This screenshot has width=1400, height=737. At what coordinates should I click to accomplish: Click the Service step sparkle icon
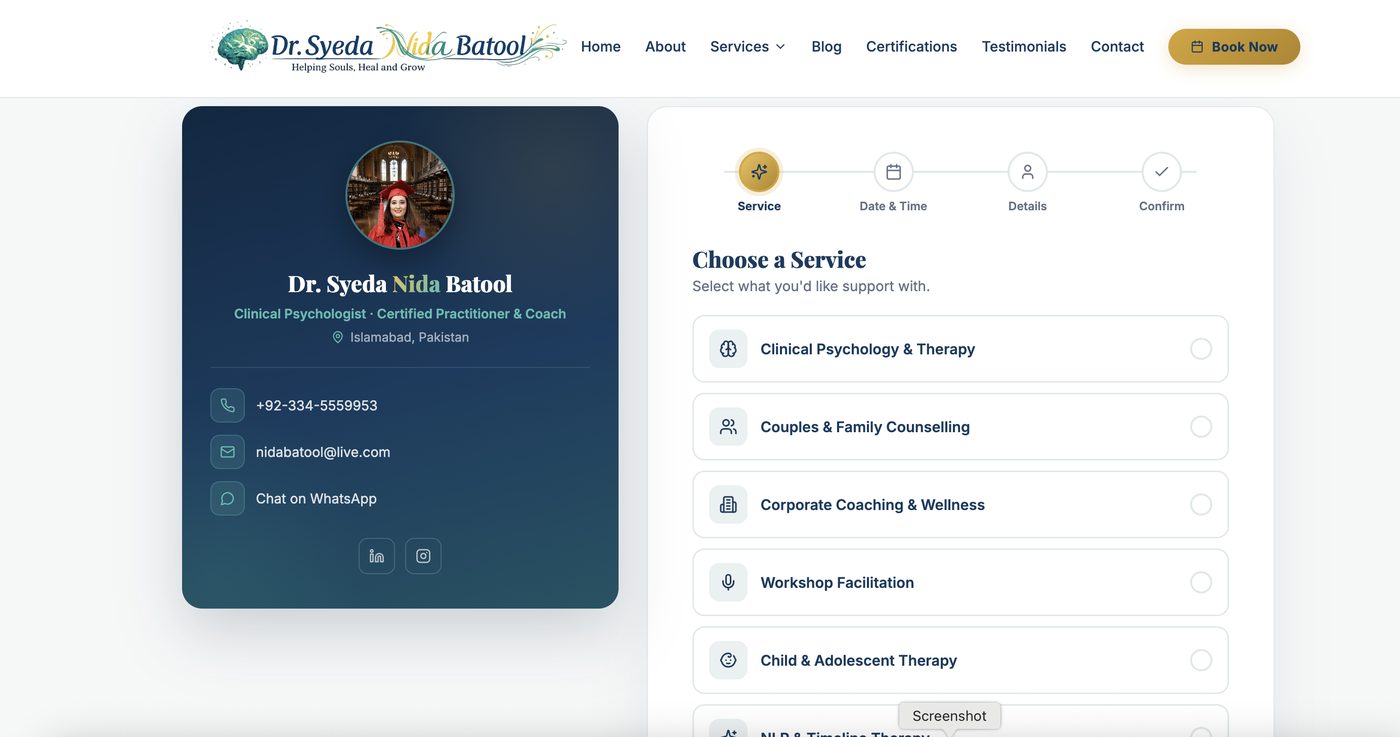pyautogui.click(x=759, y=172)
